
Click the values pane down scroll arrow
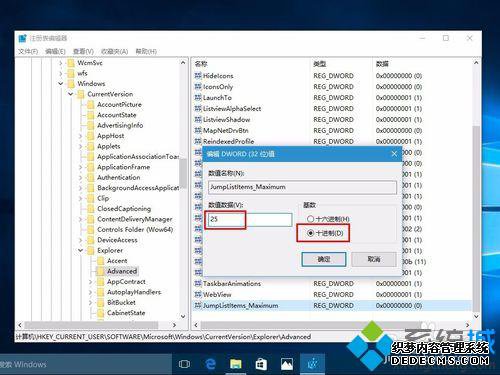pos(476,316)
